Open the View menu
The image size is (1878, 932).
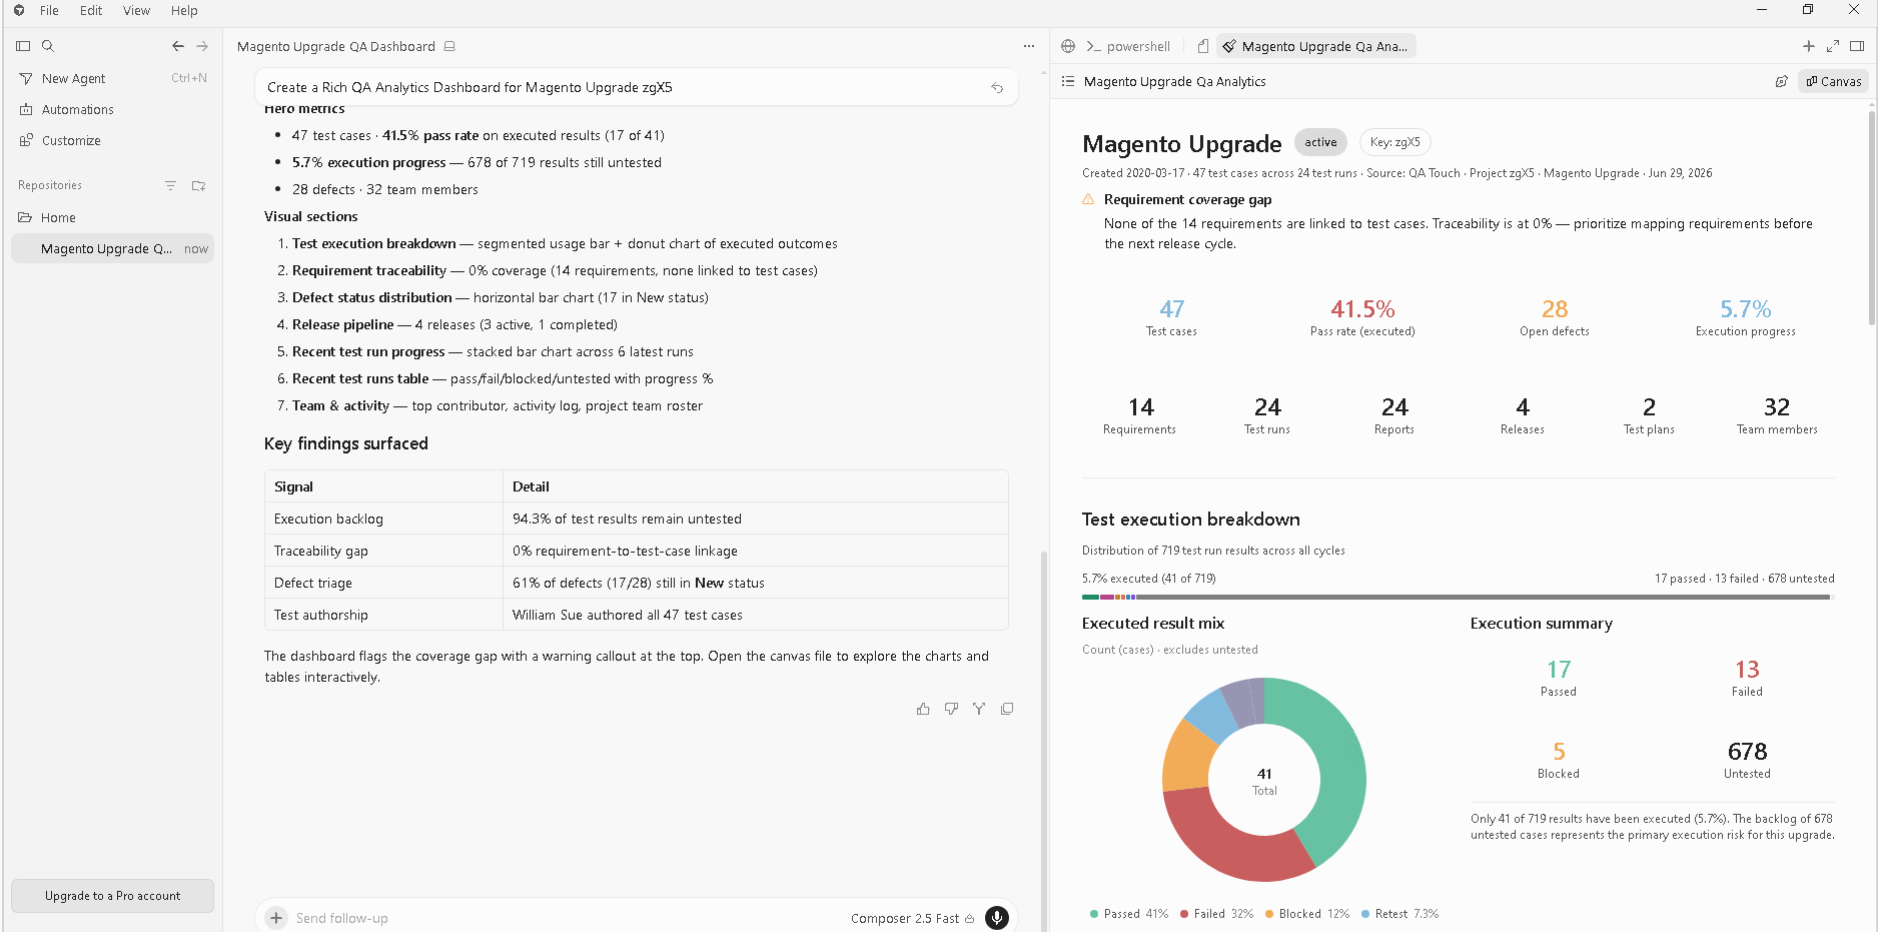136,11
